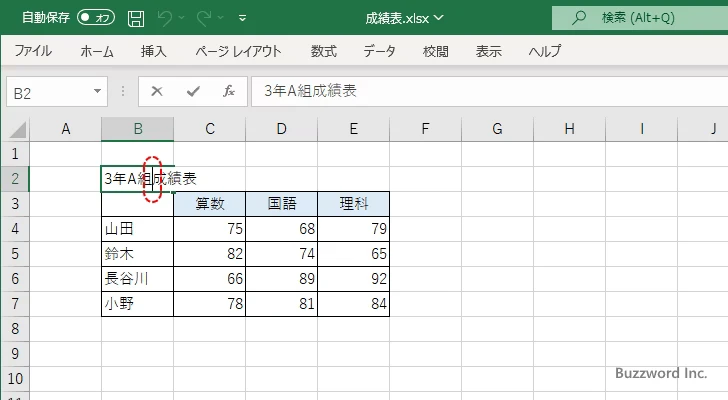Select row 10 header
This screenshot has width=728, height=400.
(15, 379)
